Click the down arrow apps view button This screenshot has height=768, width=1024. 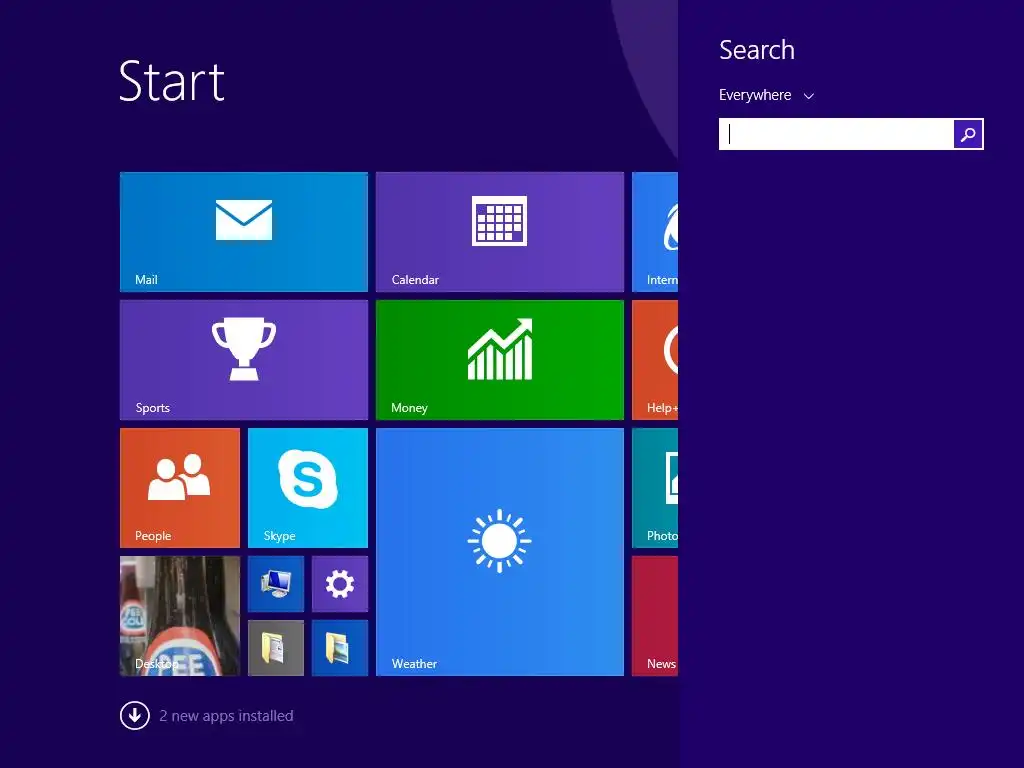[135, 716]
